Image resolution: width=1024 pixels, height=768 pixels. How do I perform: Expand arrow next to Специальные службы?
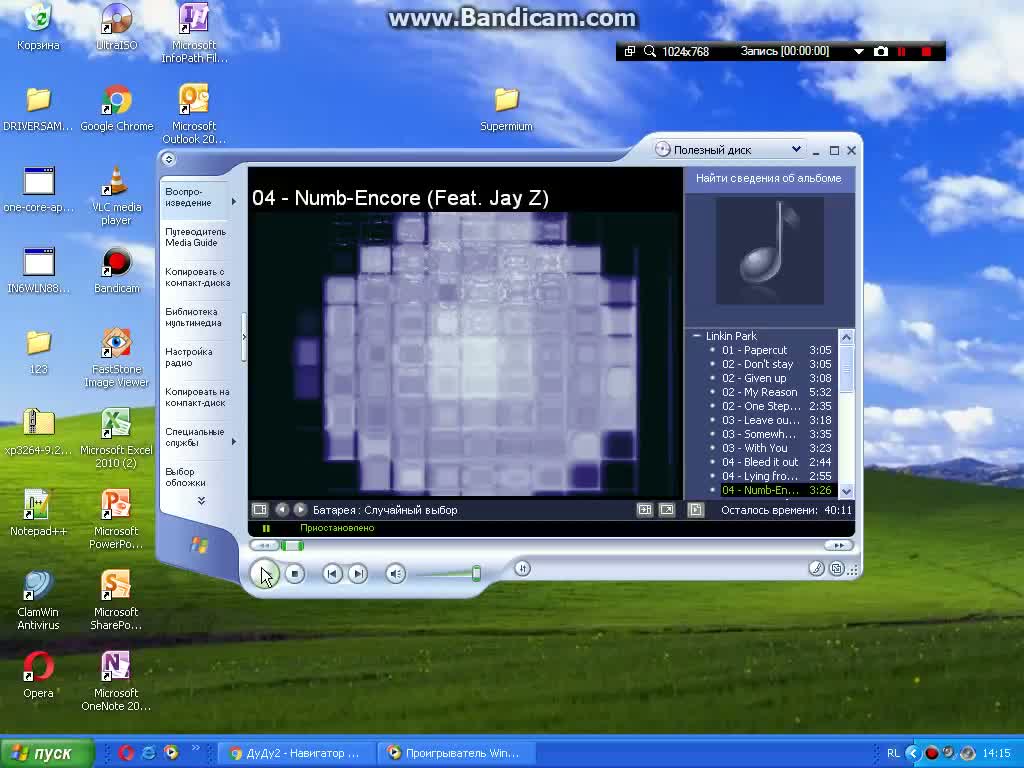point(234,442)
